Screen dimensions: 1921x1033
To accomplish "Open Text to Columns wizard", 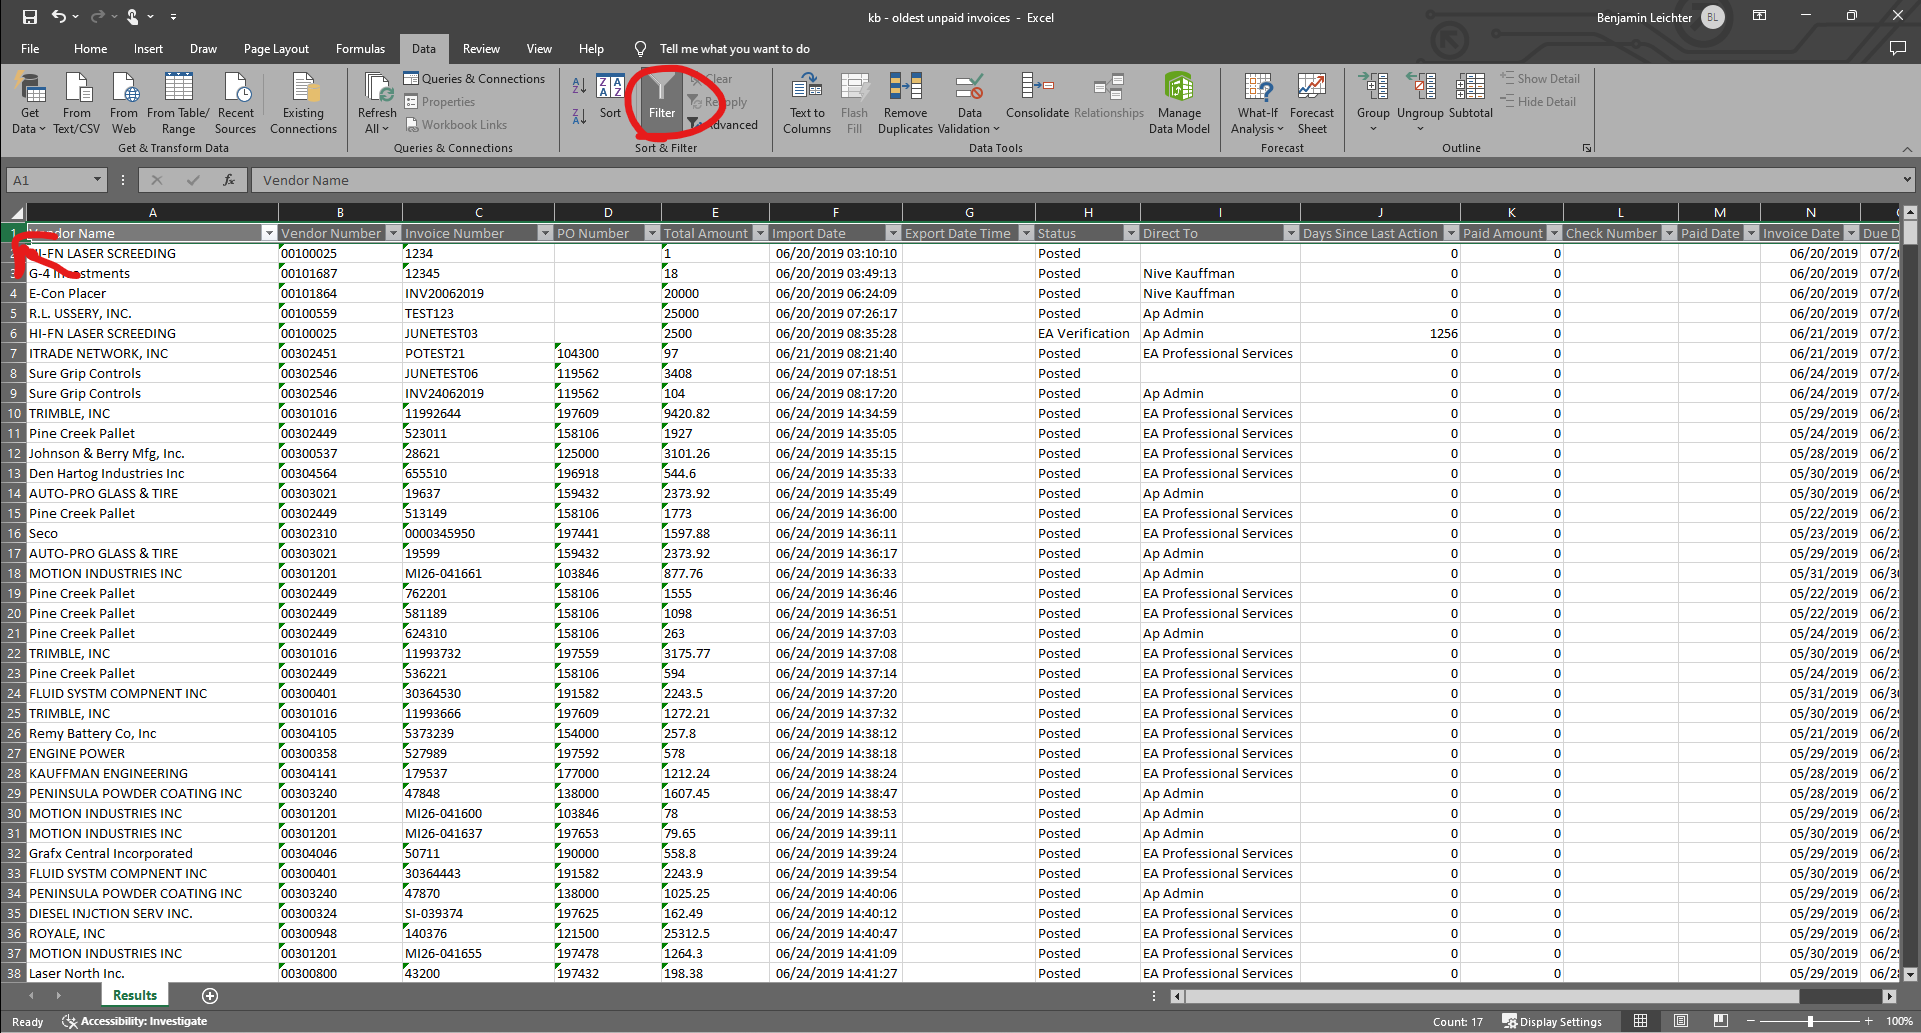I will click(807, 104).
